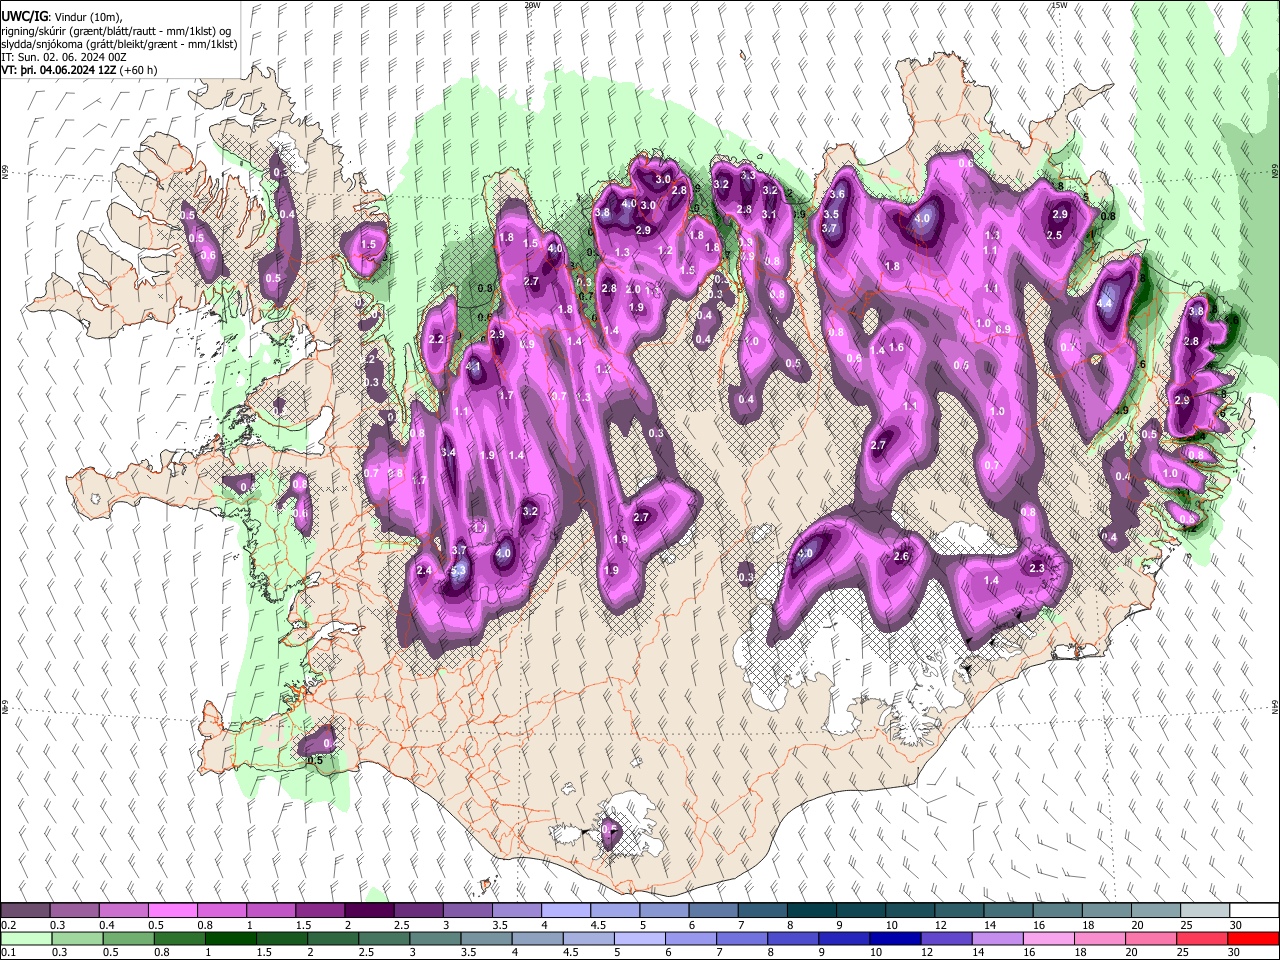1280x960 pixels.
Task: Click the dull purple swatch labeled 0.2
Action: tap(24, 910)
